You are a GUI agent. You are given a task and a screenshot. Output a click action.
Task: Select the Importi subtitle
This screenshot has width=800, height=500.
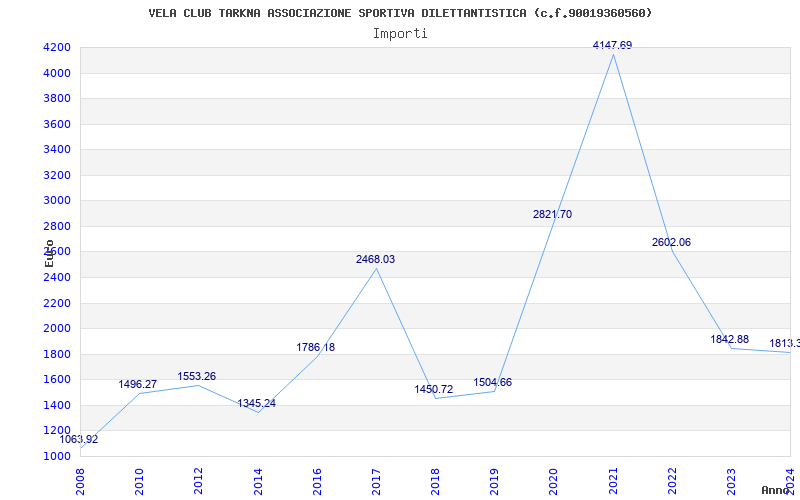point(400,34)
